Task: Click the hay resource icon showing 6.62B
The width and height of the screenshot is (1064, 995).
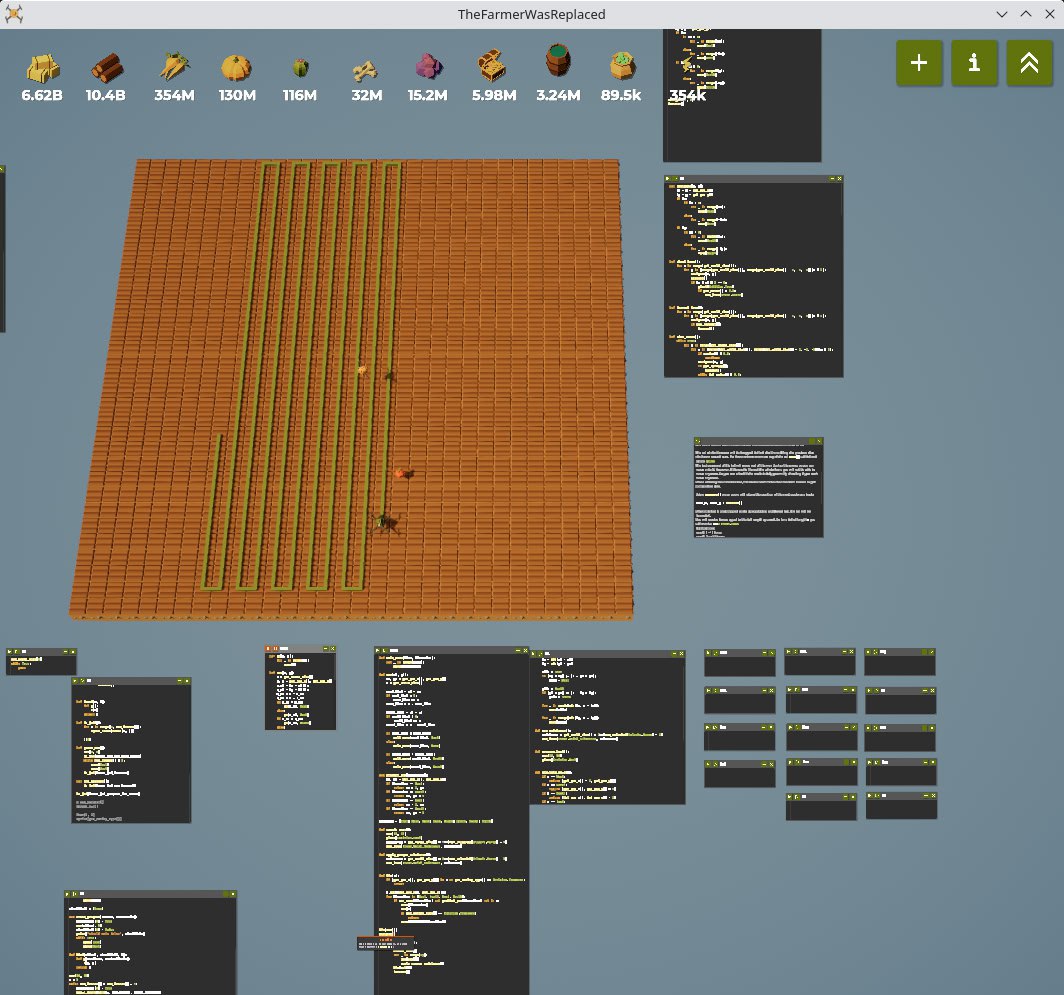Action: pyautogui.click(x=43, y=68)
